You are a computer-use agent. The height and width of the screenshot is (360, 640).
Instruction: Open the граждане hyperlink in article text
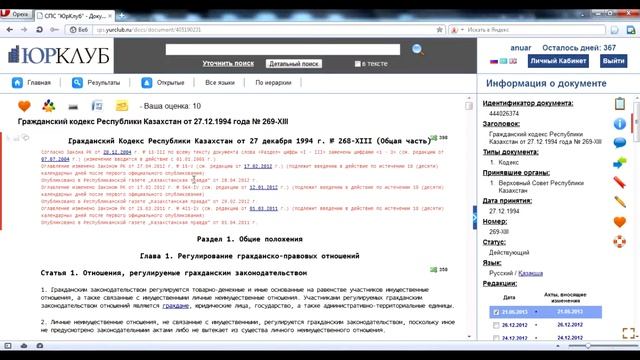176,306
